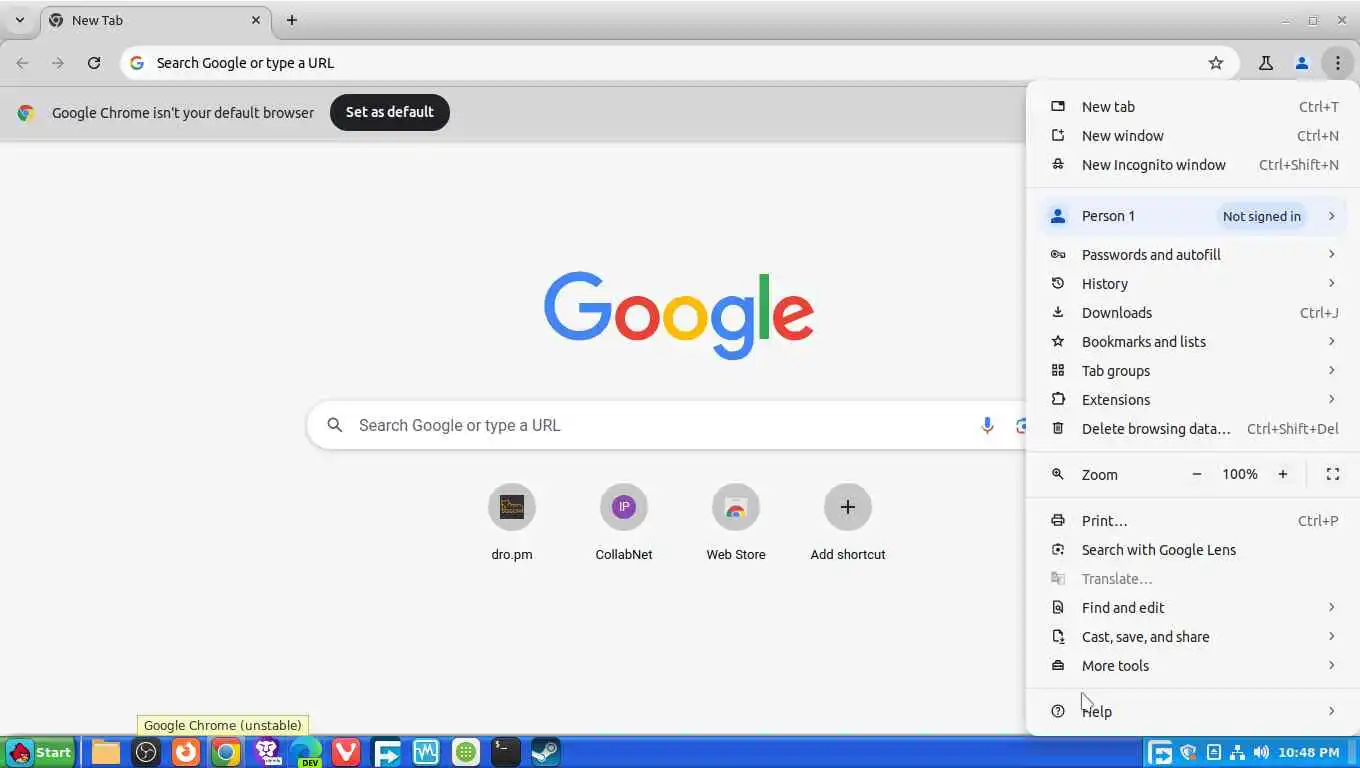Select Print from the menu
Viewport: 1360px width, 768px height.
coord(1193,521)
